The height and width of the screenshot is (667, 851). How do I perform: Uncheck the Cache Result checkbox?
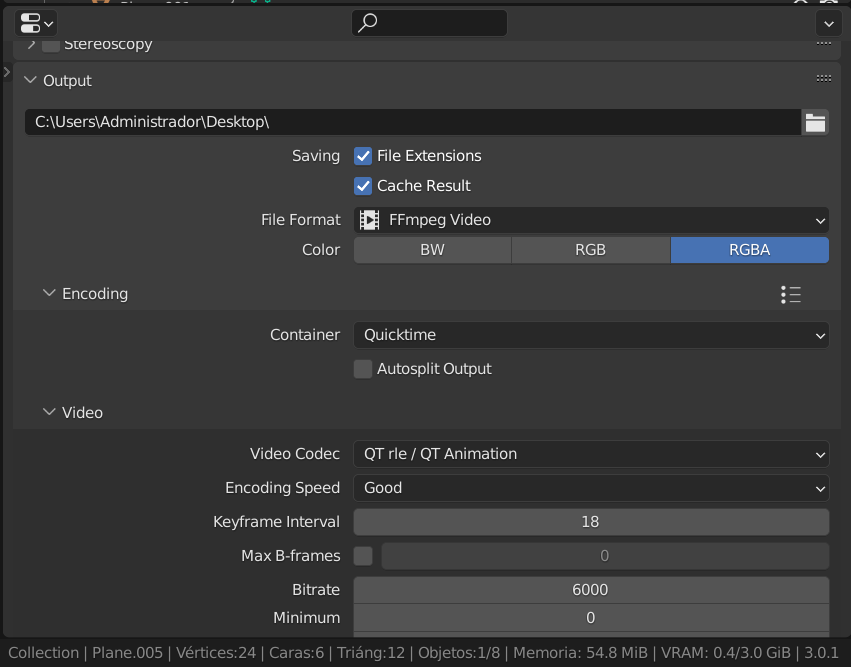tap(363, 186)
